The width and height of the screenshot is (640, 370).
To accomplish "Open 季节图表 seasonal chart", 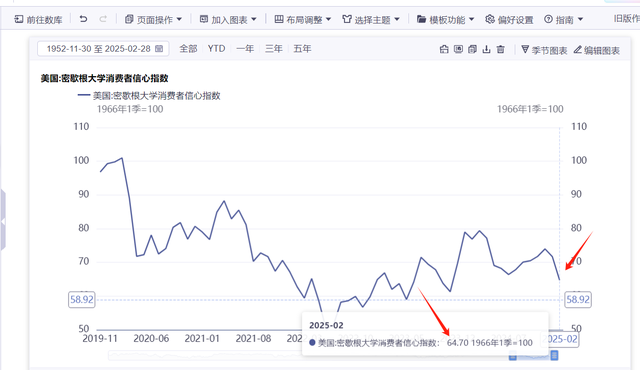I will pos(544,50).
